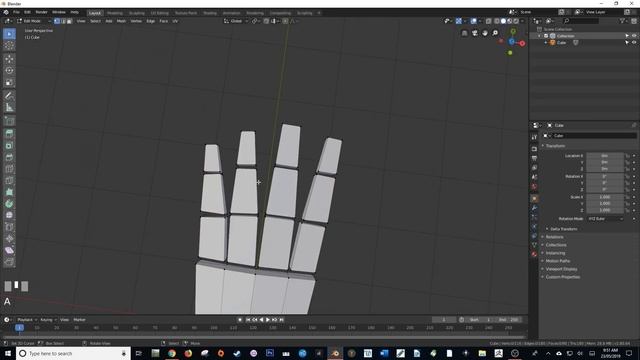This screenshot has height=360, width=640.
Task: Activate the Smooth vertices tool
Action: (9, 215)
